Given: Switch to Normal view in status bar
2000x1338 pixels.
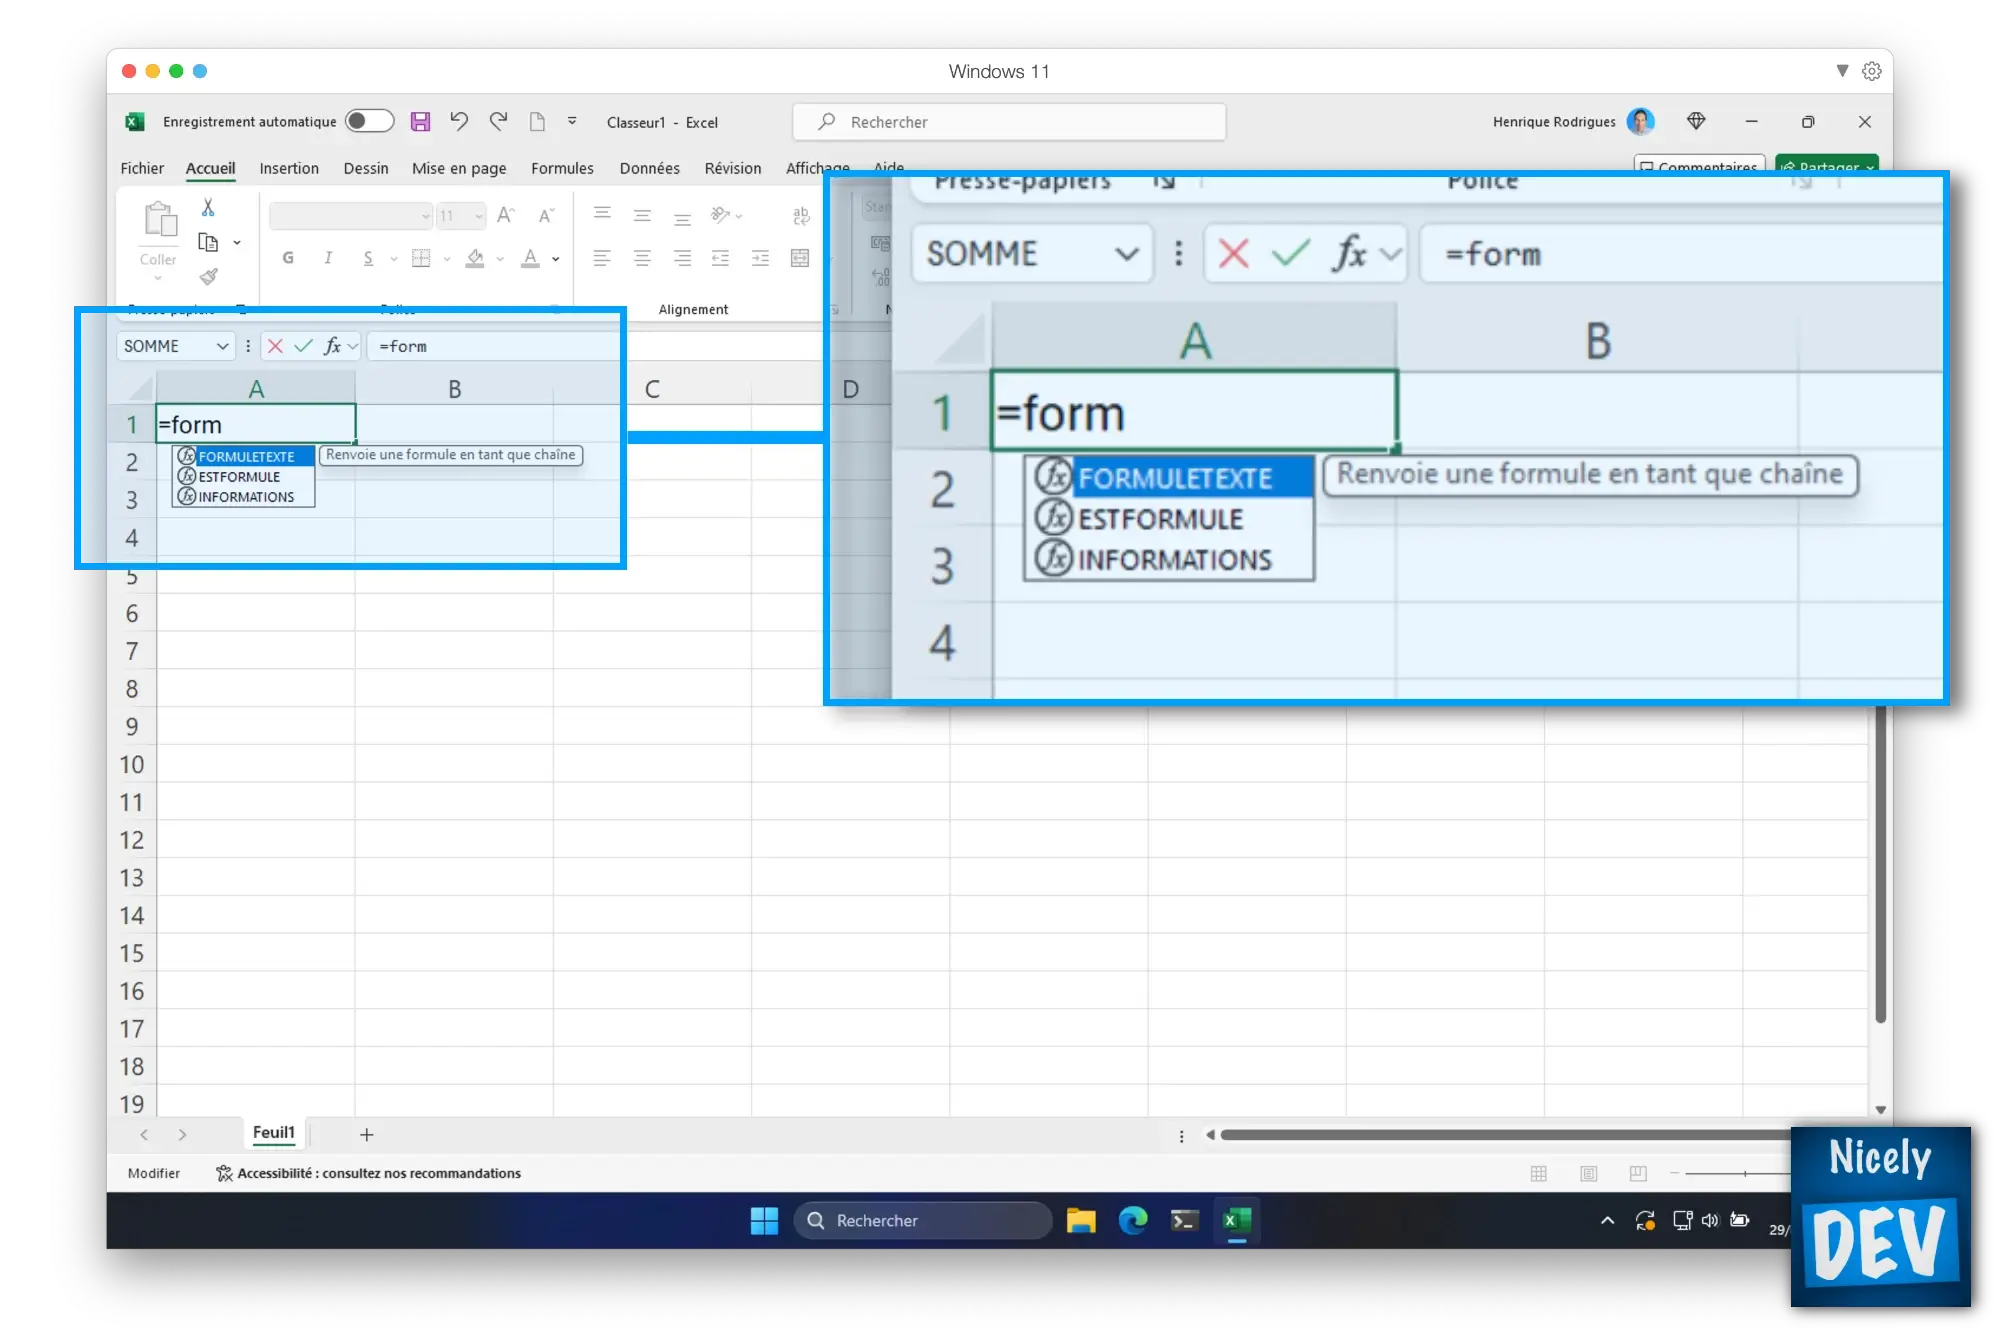Looking at the screenshot, I should tap(1539, 1173).
